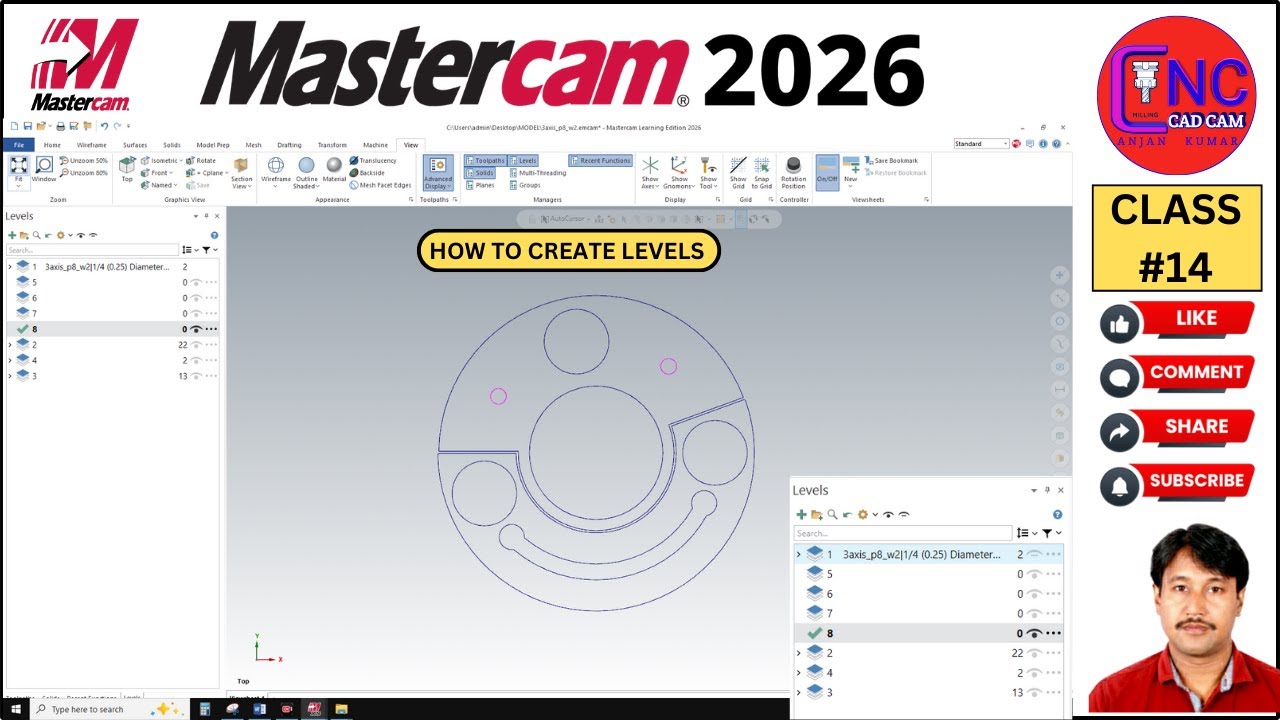Click Unzoom 50% in Zoom group

(84, 160)
